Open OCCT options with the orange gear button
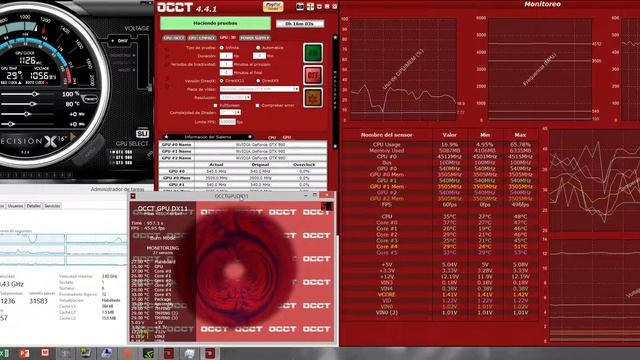Image resolution: width=640 pixels, height=360 pixels. click(313, 98)
